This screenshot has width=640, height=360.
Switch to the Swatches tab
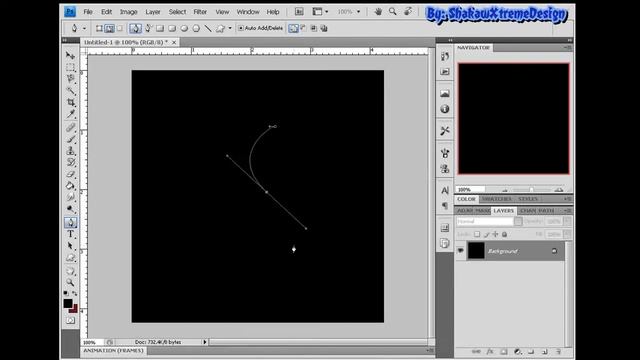[x=496, y=199]
